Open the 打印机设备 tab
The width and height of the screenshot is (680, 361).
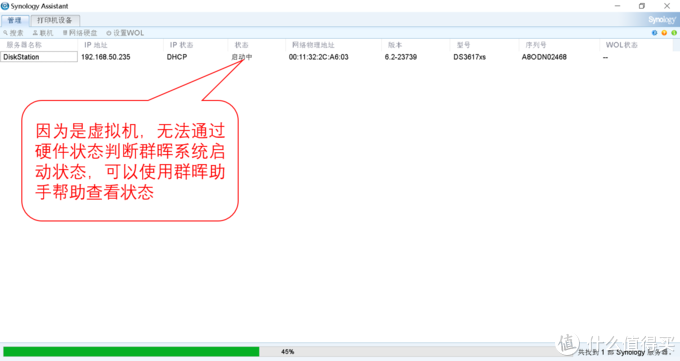[55, 20]
